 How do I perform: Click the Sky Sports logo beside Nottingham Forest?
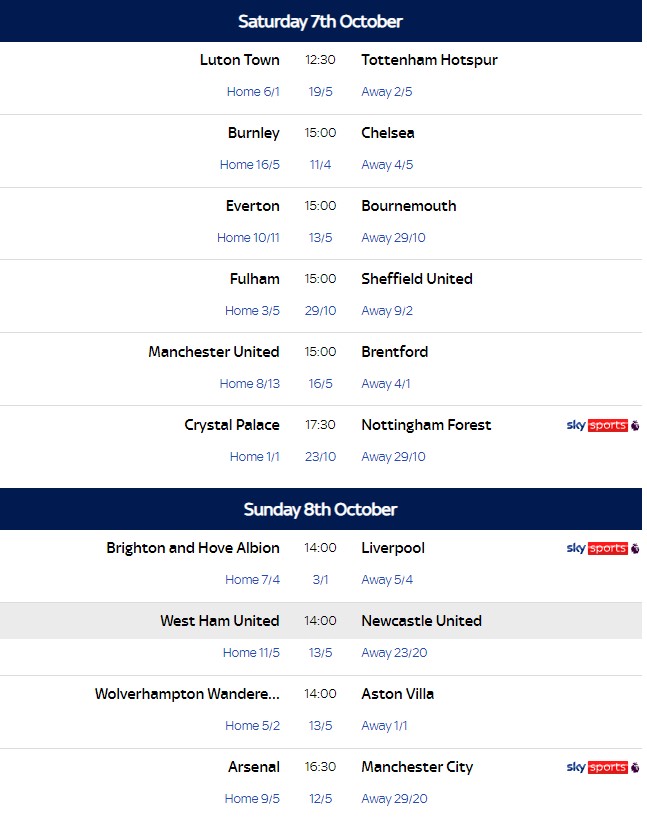click(603, 425)
